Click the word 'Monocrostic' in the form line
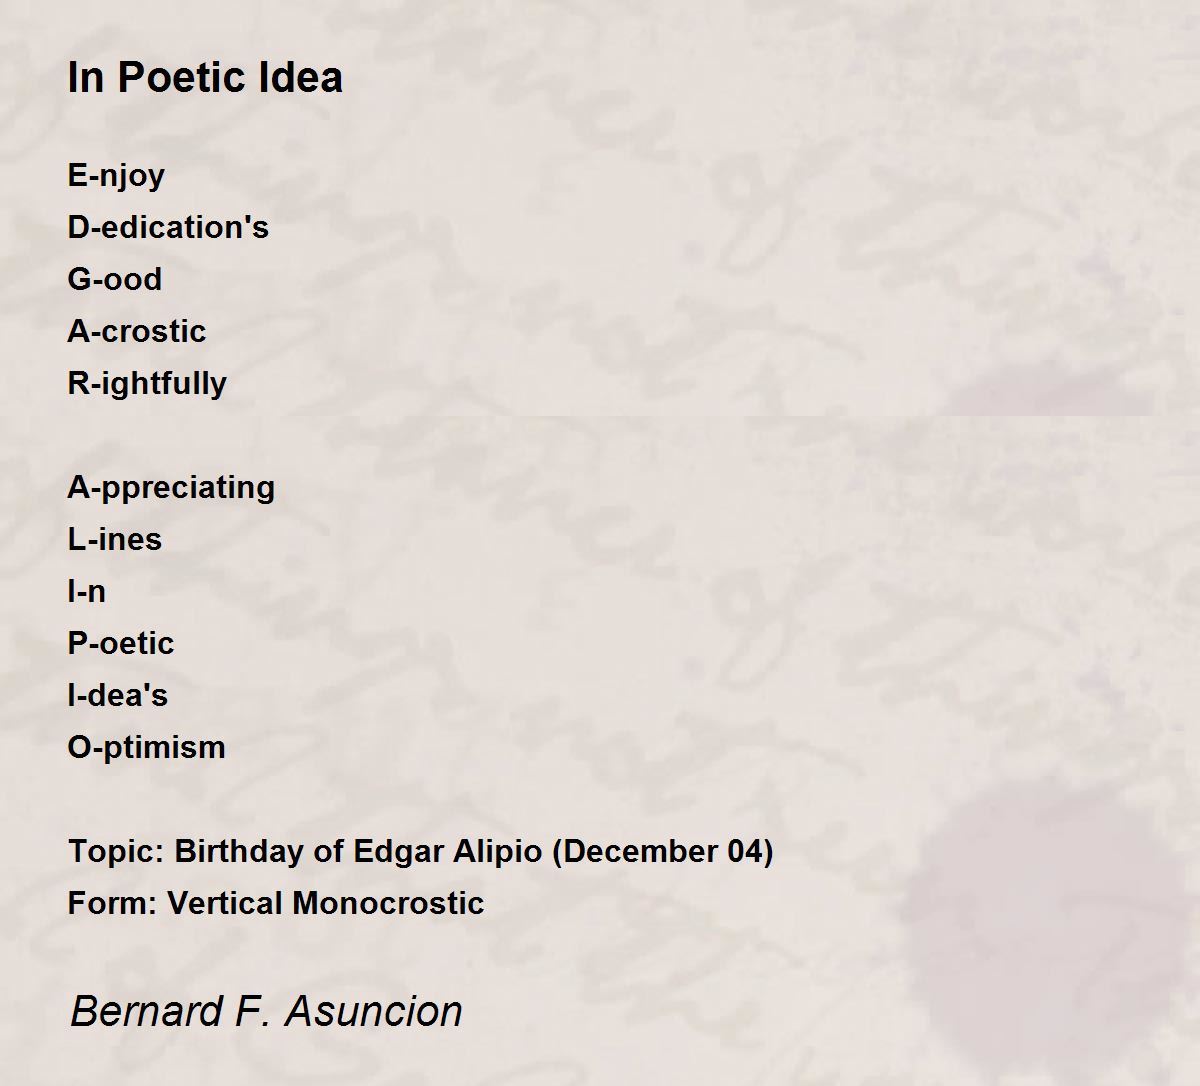1200x1086 pixels. [389, 903]
